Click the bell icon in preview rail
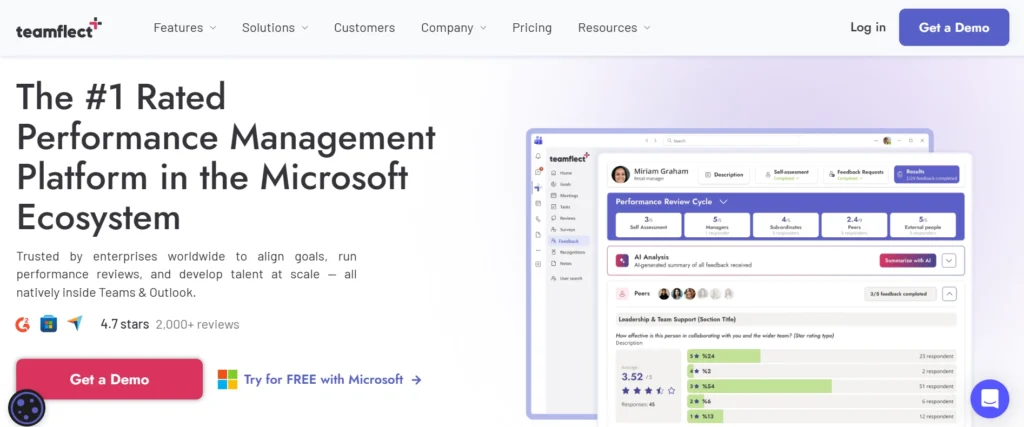The height and width of the screenshot is (427, 1024). click(x=538, y=157)
